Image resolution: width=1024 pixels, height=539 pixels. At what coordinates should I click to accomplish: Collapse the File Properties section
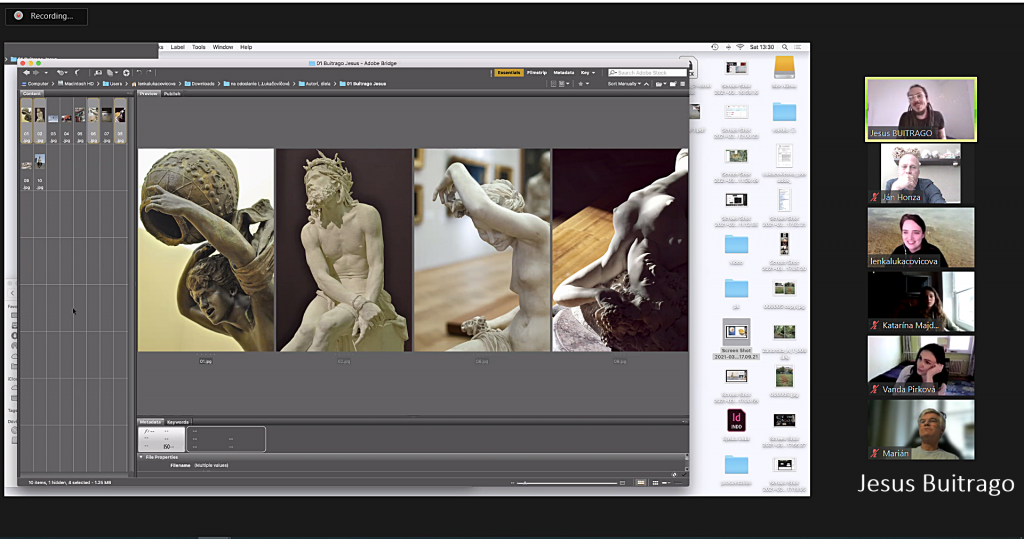click(141, 457)
